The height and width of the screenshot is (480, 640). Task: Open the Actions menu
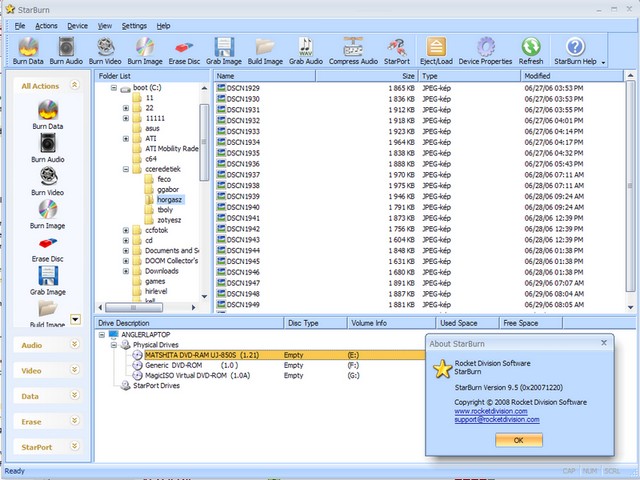click(x=46, y=26)
